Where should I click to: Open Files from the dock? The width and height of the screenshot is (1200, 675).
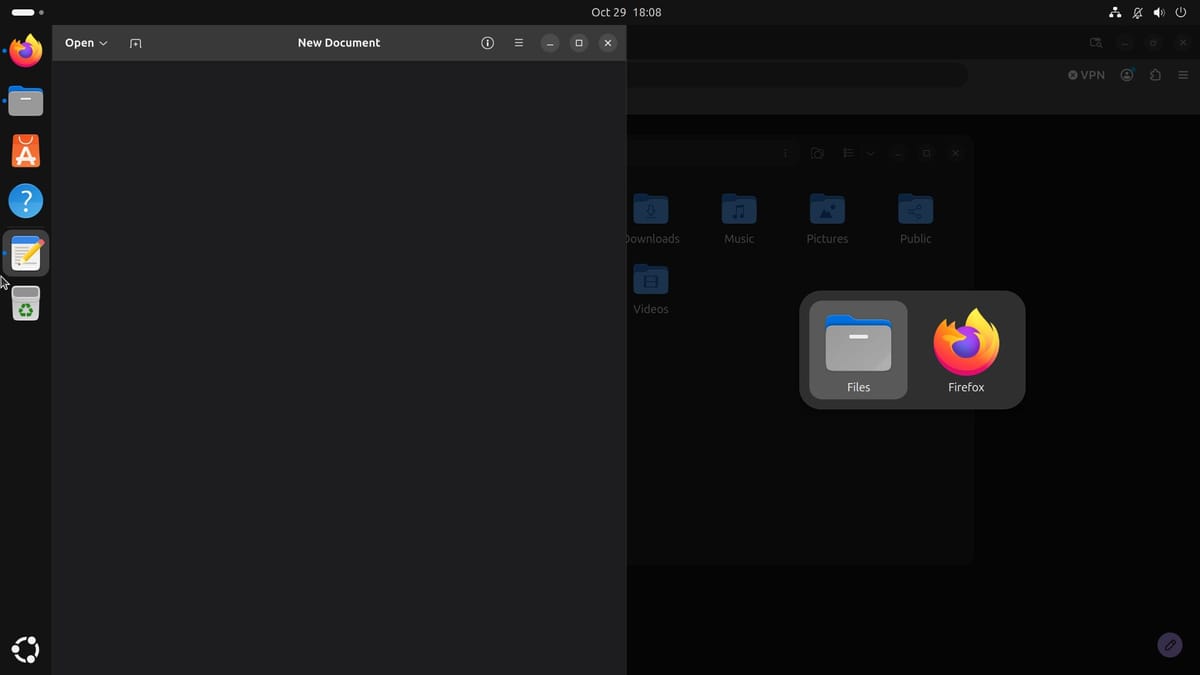(x=26, y=101)
